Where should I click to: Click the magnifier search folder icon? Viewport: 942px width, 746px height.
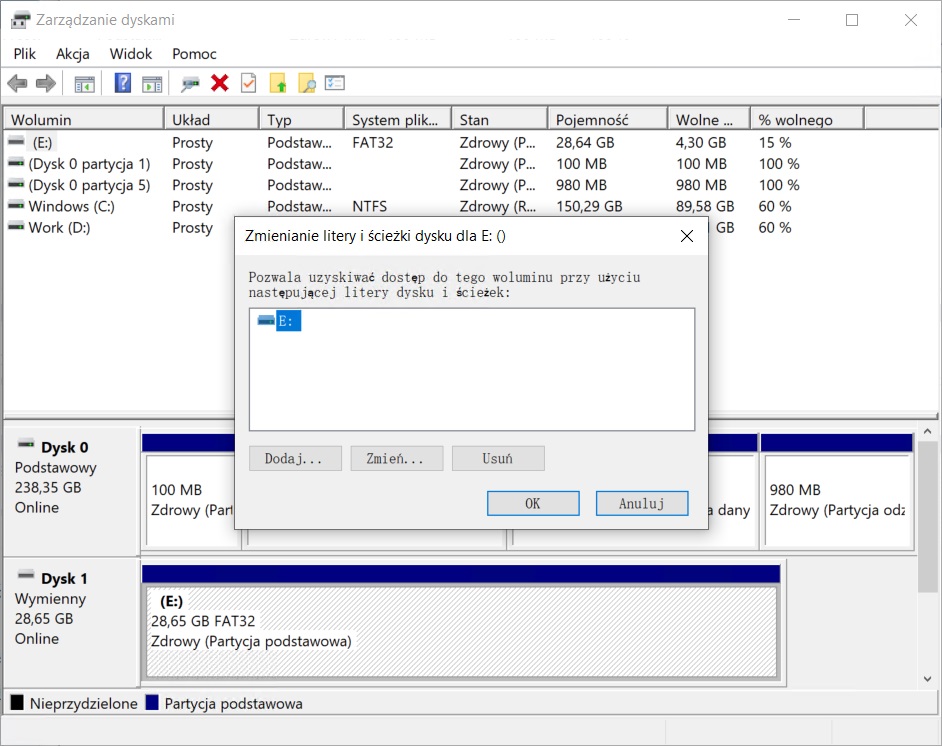point(307,83)
